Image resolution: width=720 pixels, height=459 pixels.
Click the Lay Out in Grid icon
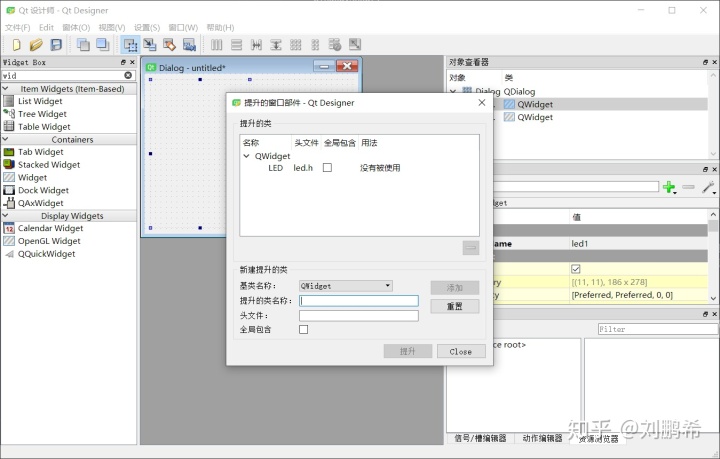(x=296, y=45)
